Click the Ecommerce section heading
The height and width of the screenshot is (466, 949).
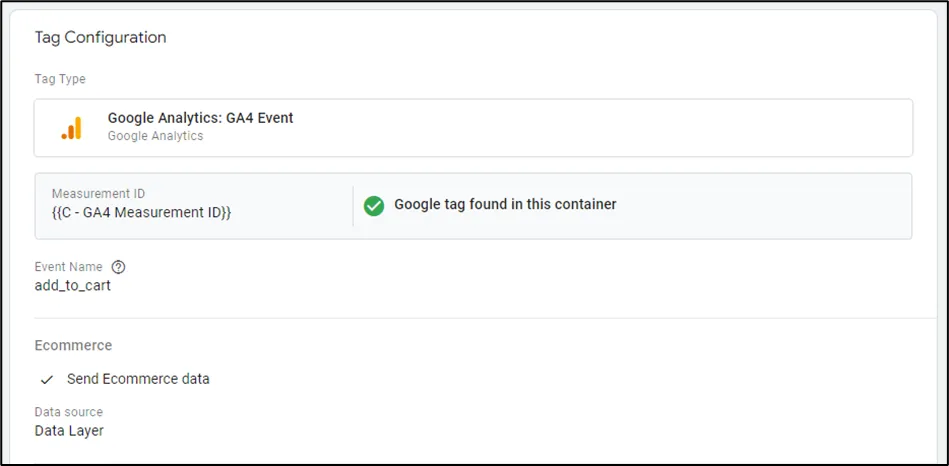(73, 345)
